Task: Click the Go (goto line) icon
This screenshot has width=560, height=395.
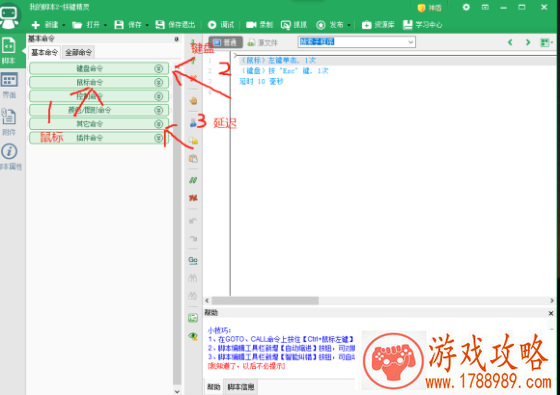Action: (x=193, y=260)
